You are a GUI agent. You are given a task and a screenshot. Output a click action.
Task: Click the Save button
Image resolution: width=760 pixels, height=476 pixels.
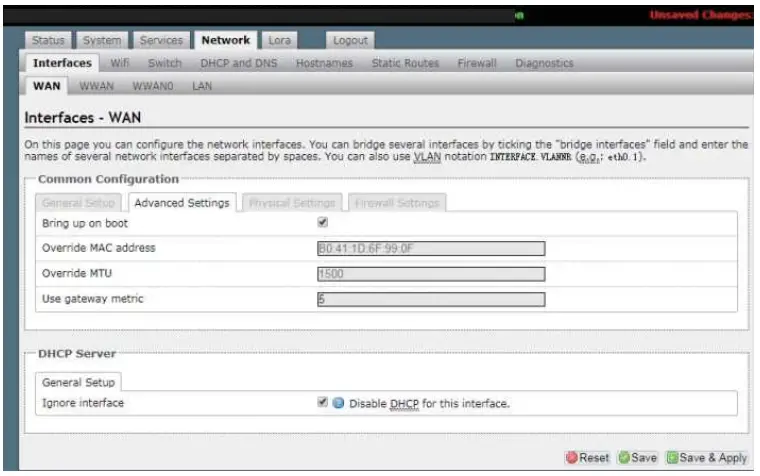click(638, 458)
